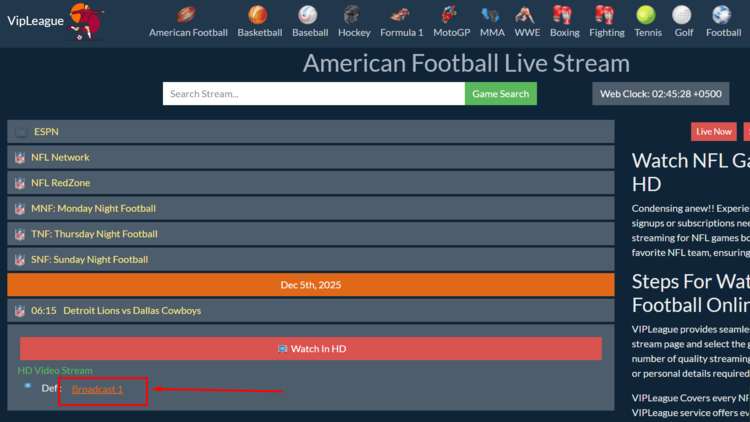
Task: Click NFL shield beside Sunday Night Football
Action: [20, 260]
